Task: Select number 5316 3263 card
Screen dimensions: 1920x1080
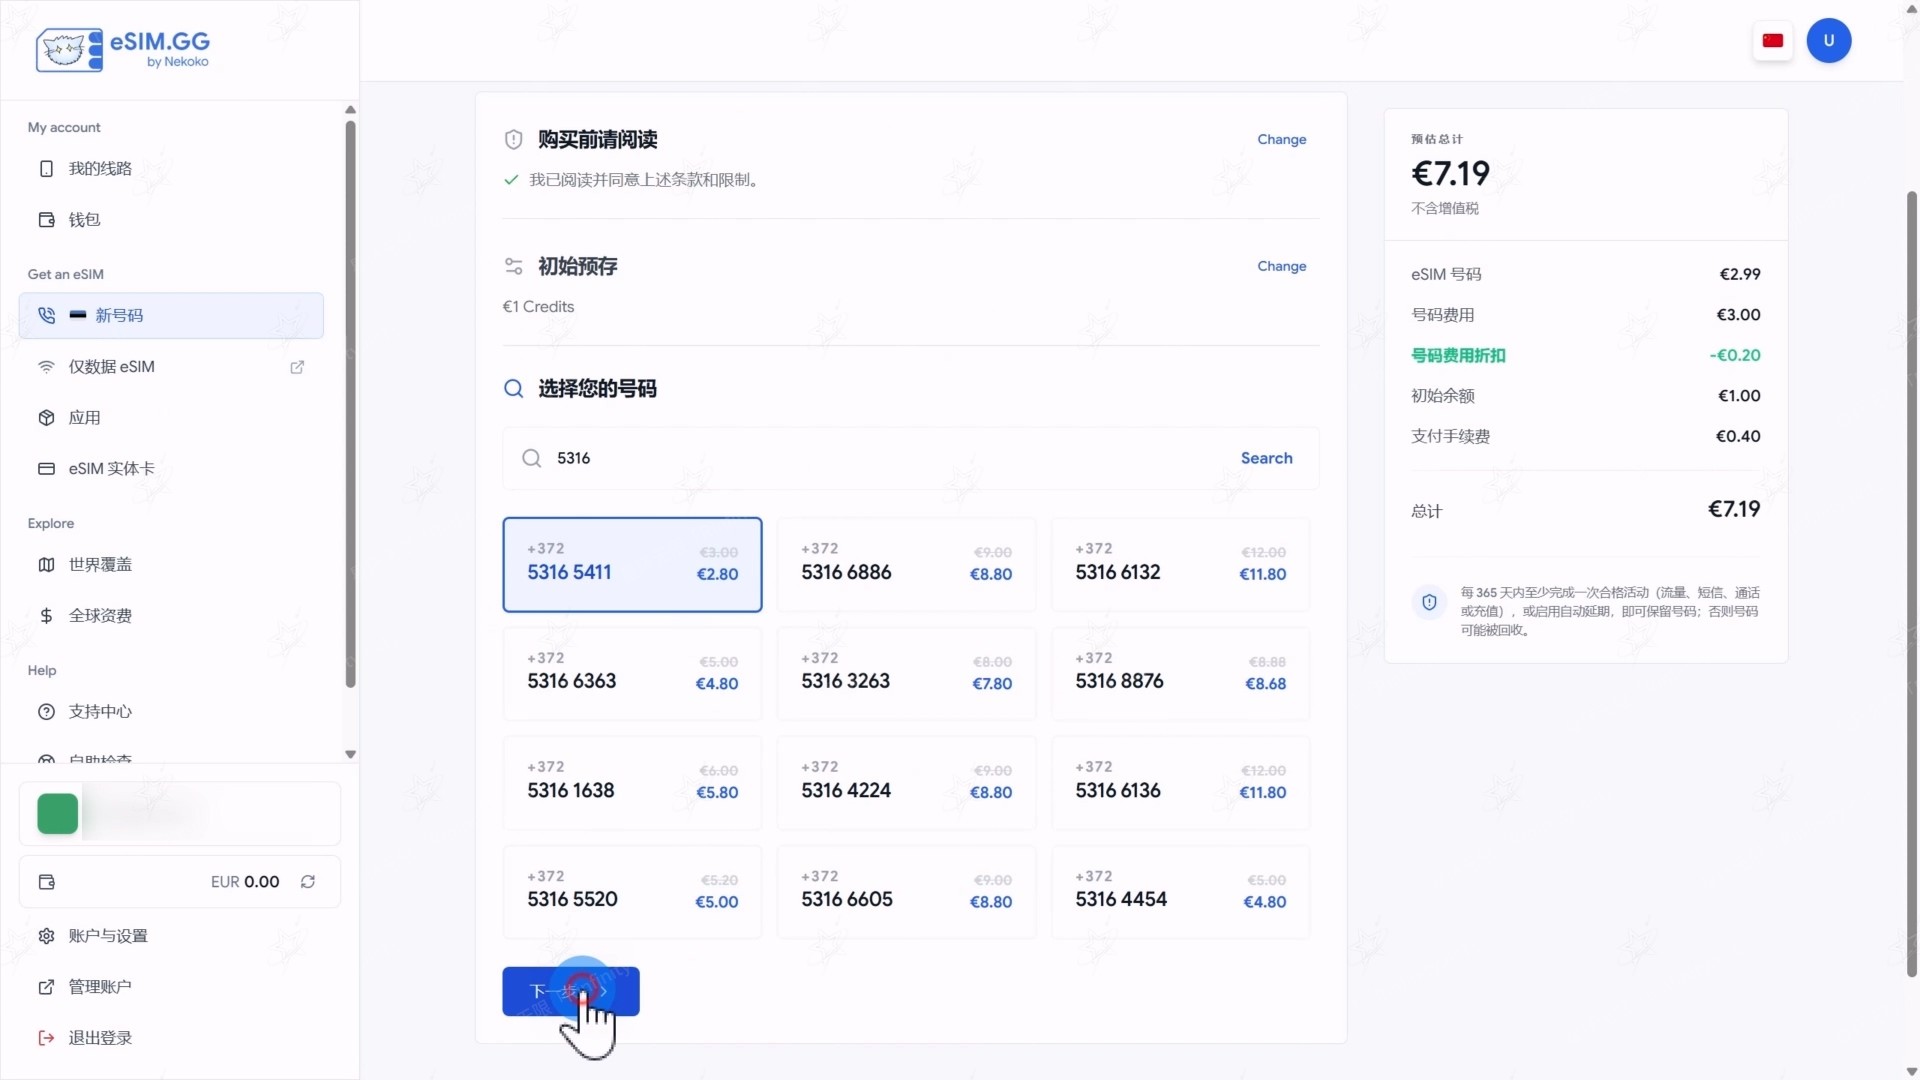Action: pos(906,673)
